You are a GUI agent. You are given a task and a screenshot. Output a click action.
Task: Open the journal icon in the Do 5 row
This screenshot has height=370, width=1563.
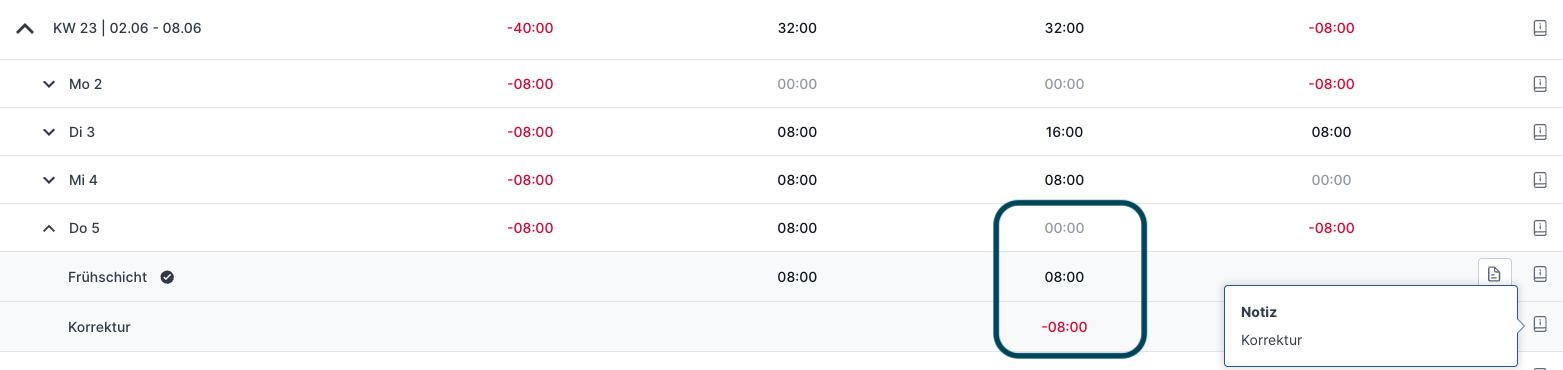point(1540,228)
